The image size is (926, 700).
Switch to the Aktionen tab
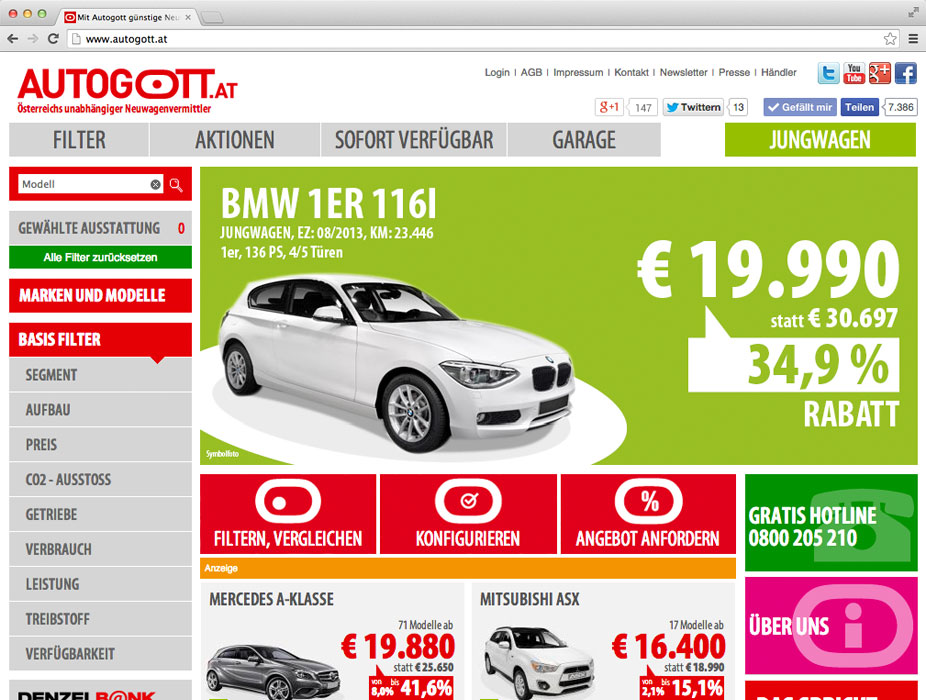click(235, 140)
